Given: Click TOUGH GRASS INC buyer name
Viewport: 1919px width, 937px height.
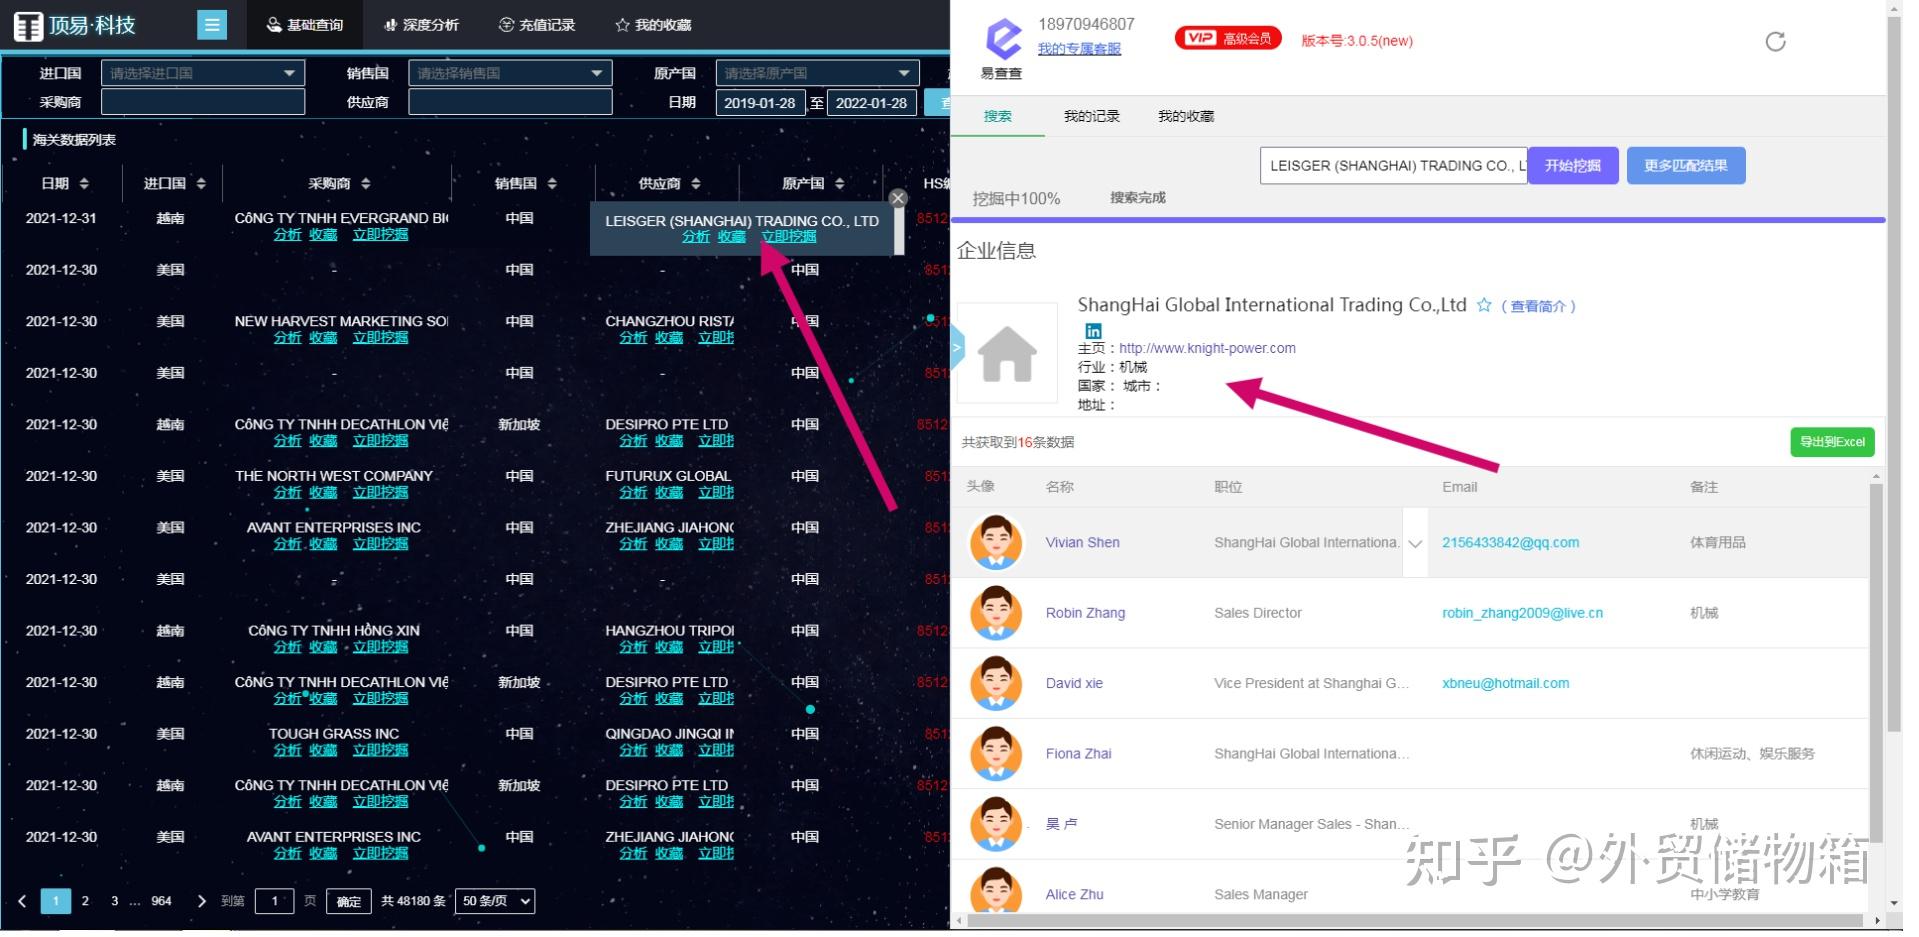Looking at the screenshot, I should (x=334, y=734).
